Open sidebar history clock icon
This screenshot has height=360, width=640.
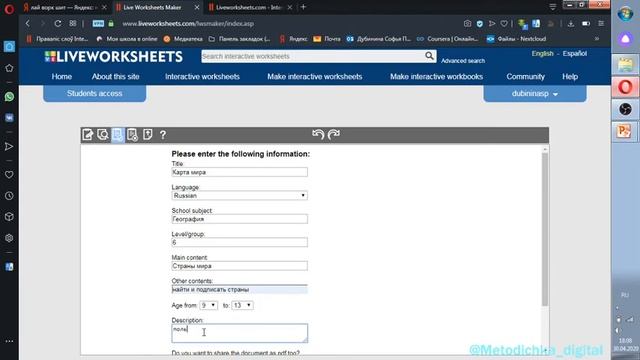coord(9,196)
